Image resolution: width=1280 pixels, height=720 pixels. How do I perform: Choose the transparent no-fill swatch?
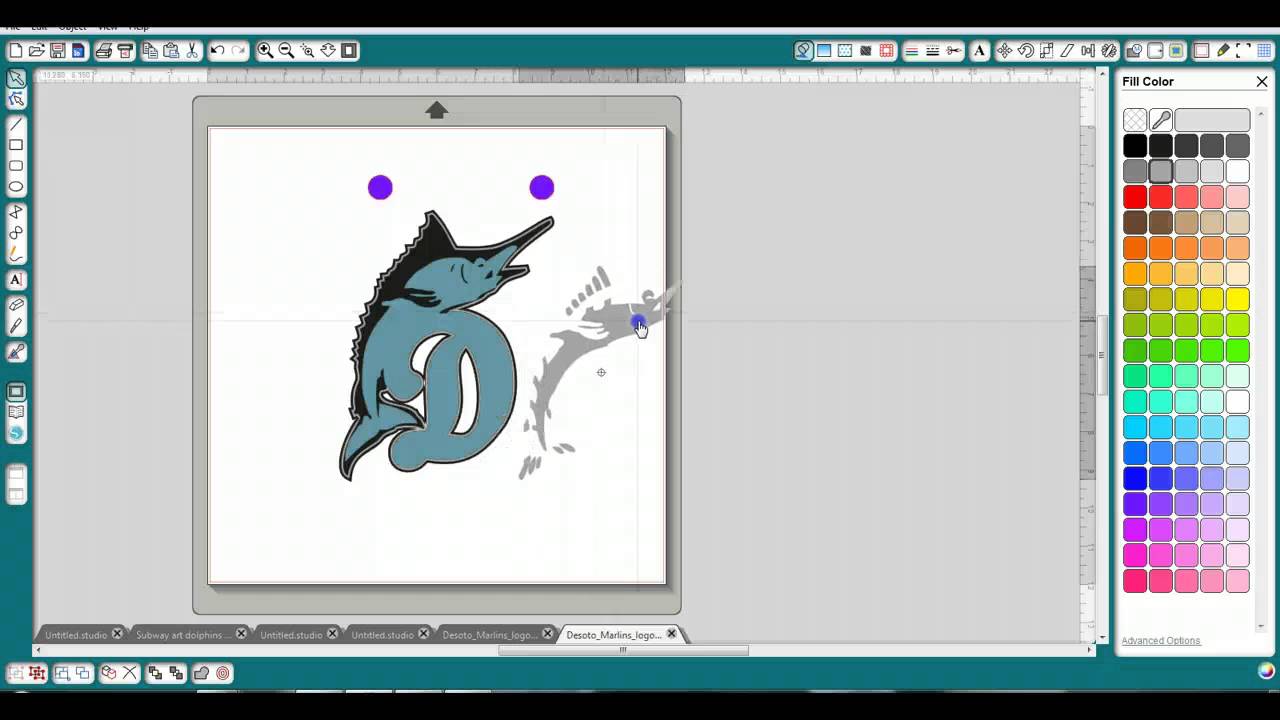click(1135, 120)
